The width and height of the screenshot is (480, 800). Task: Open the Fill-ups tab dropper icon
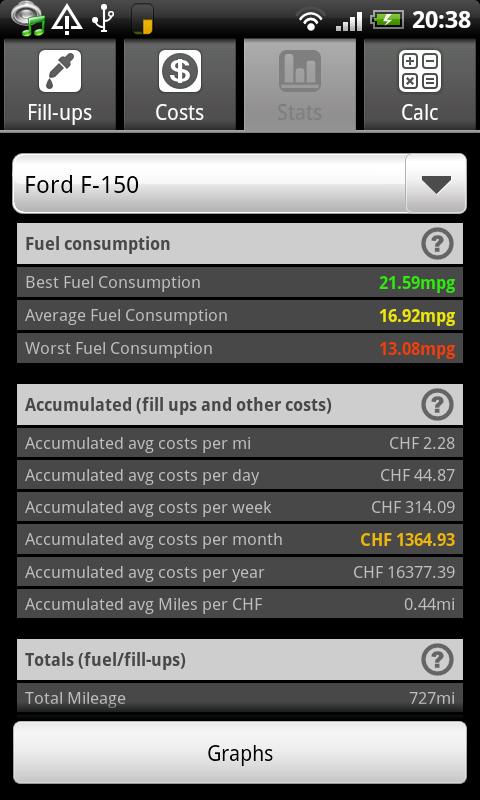tap(60, 71)
